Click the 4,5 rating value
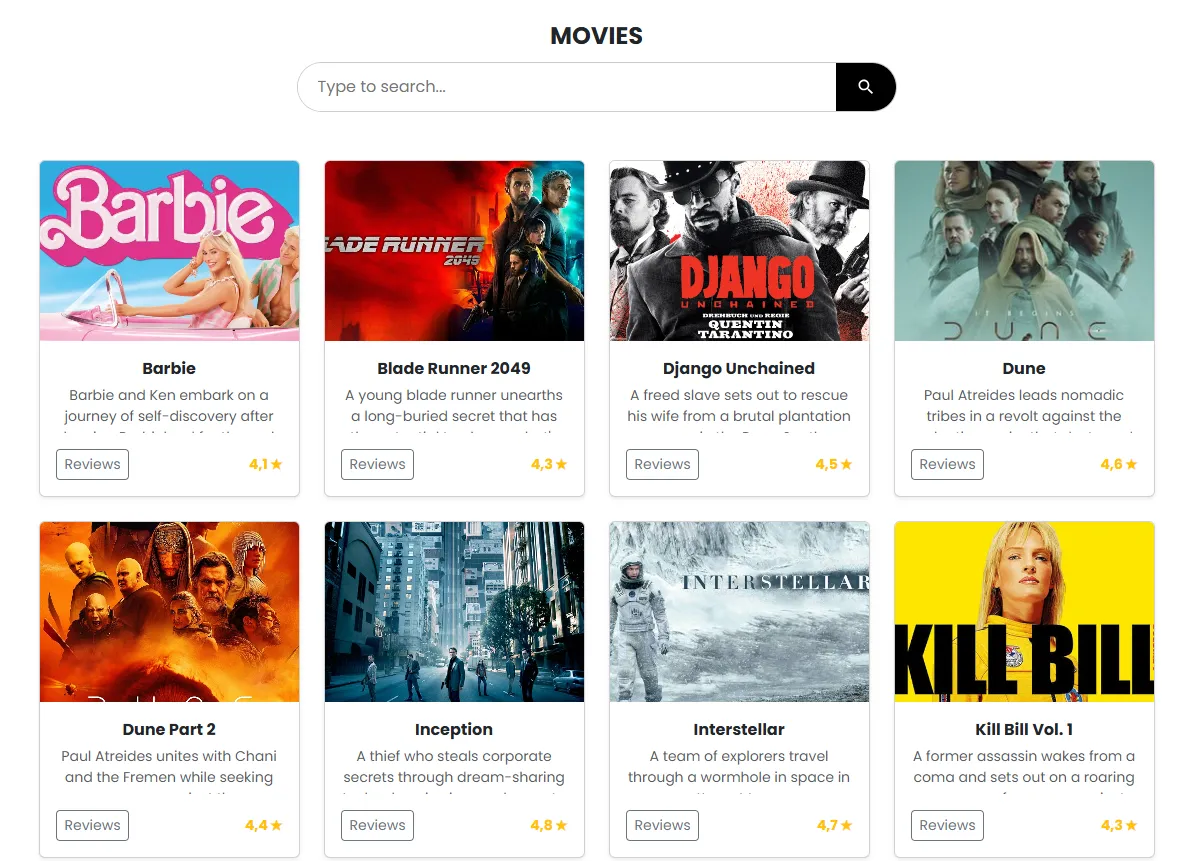1191x861 pixels. click(x=826, y=464)
